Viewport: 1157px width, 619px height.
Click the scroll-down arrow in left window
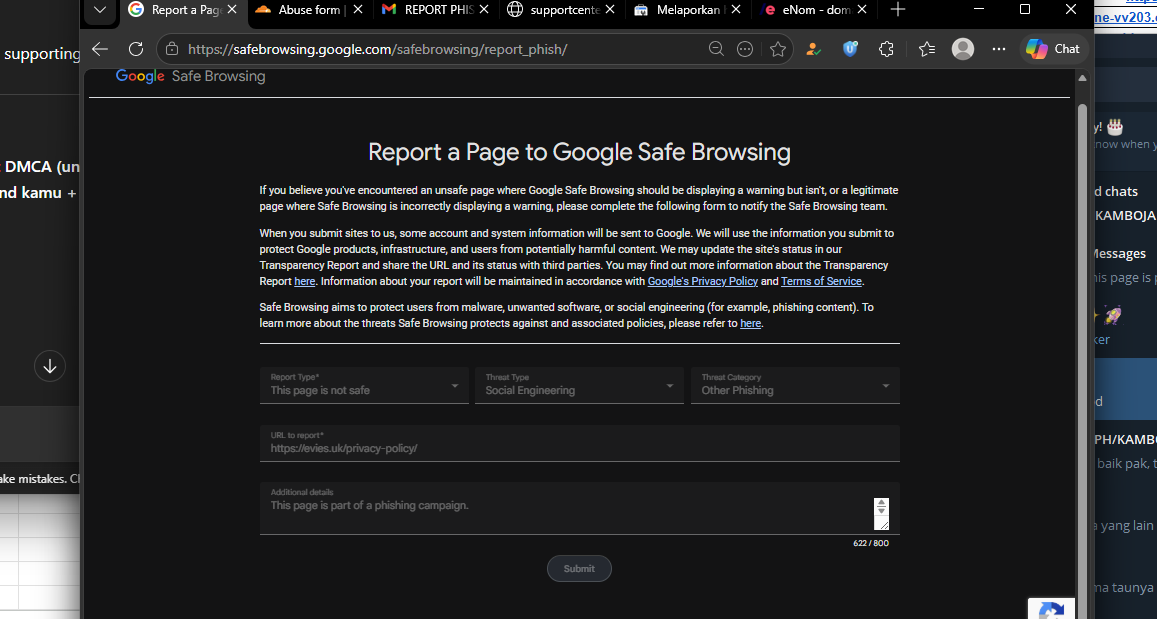point(50,366)
